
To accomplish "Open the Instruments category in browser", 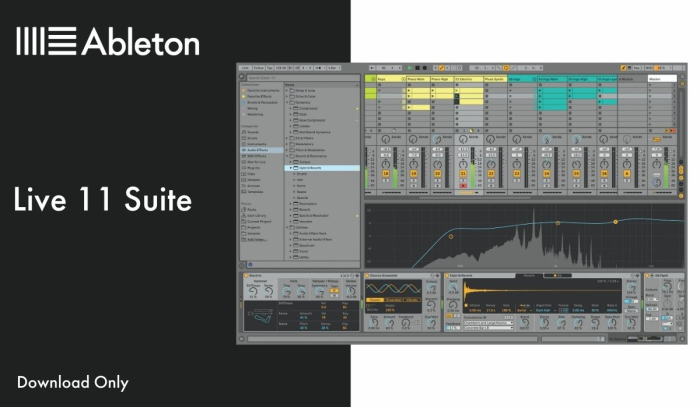I will pyautogui.click(x=259, y=143).
